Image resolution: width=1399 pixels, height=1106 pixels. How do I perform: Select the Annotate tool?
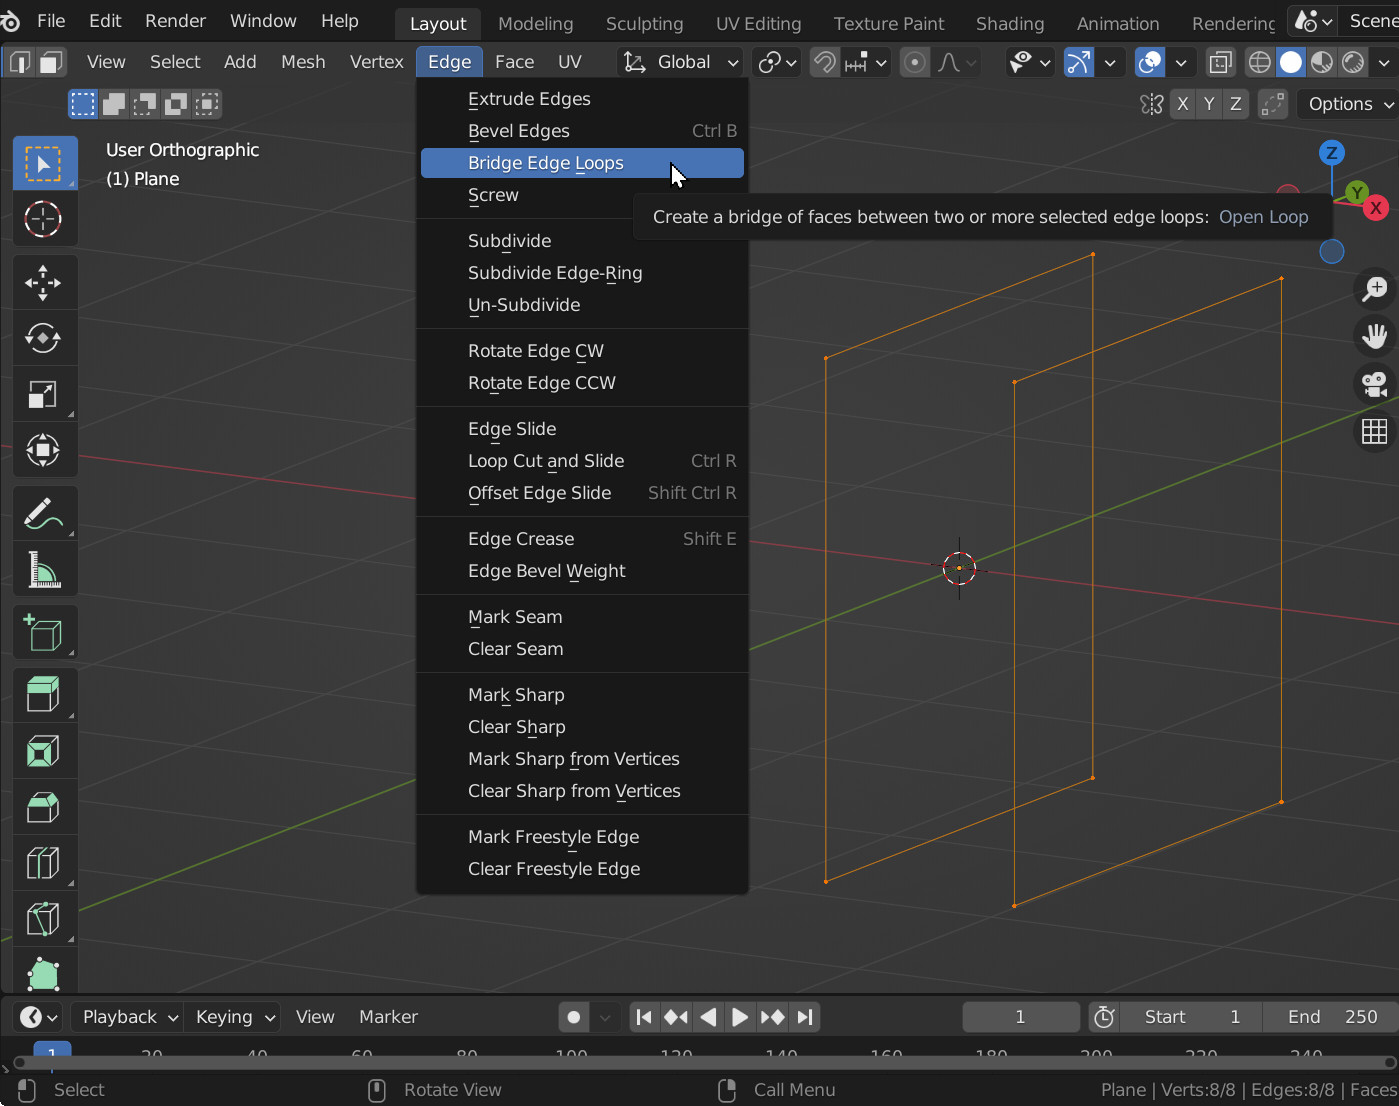pos(44,515)
